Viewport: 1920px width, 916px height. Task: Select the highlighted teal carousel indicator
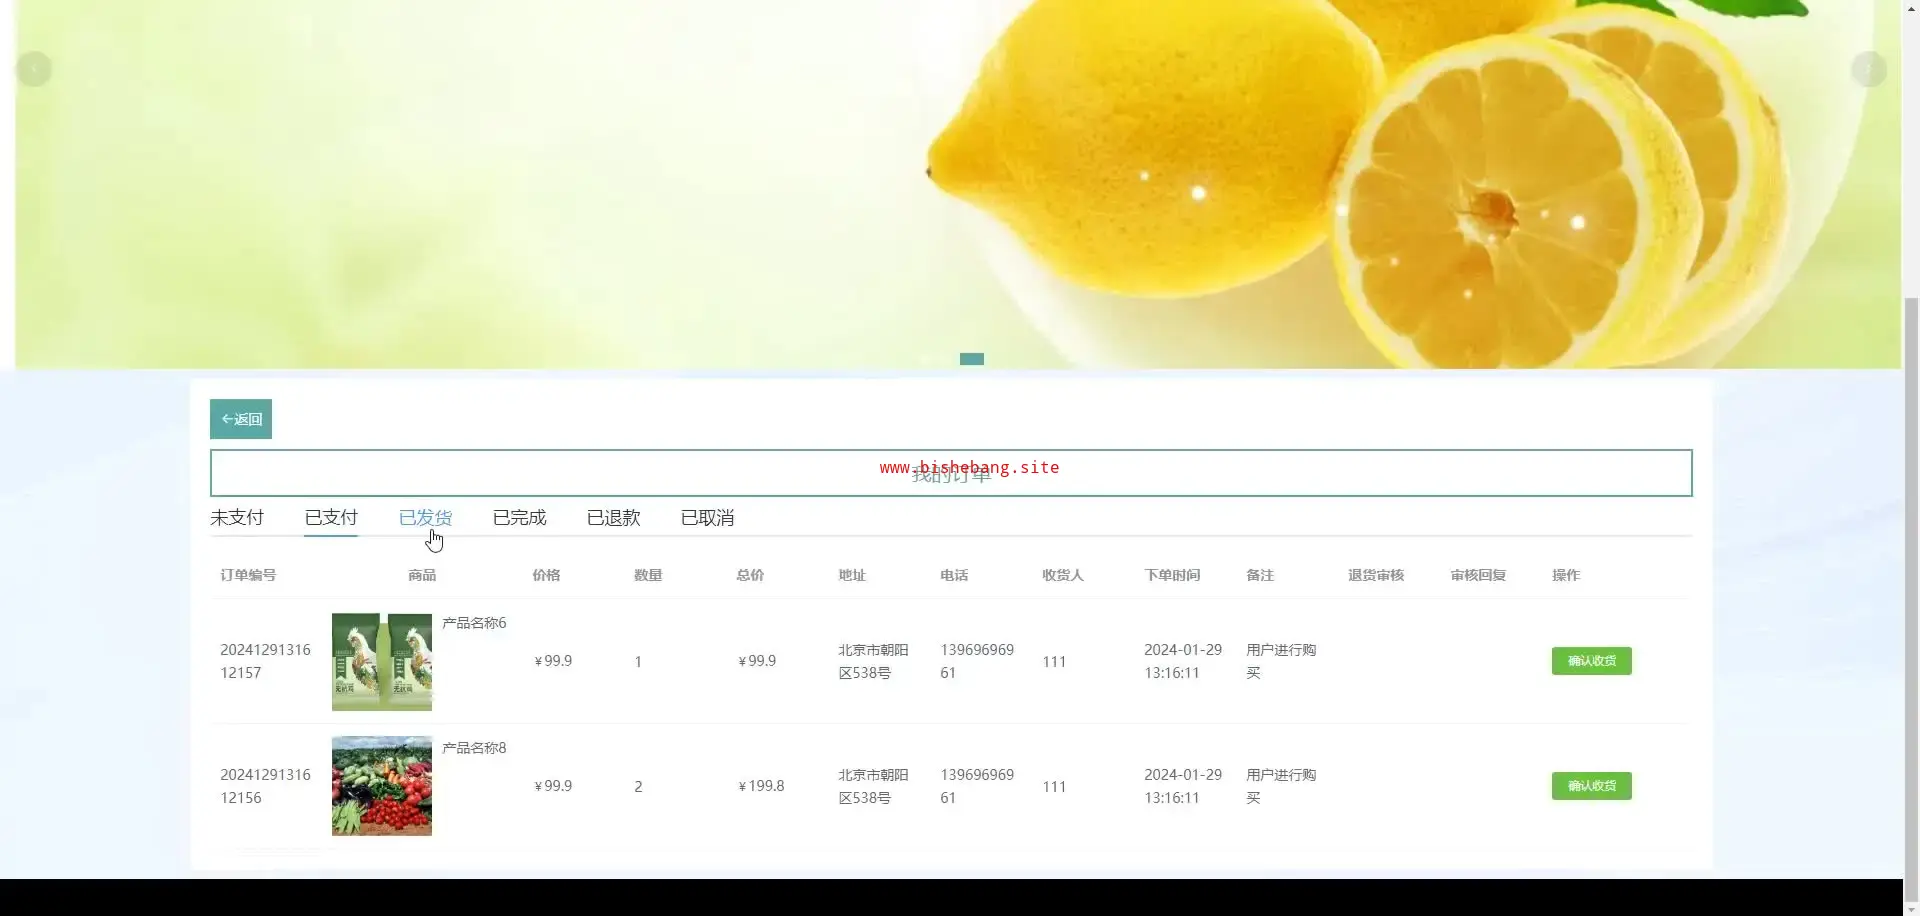971,359
